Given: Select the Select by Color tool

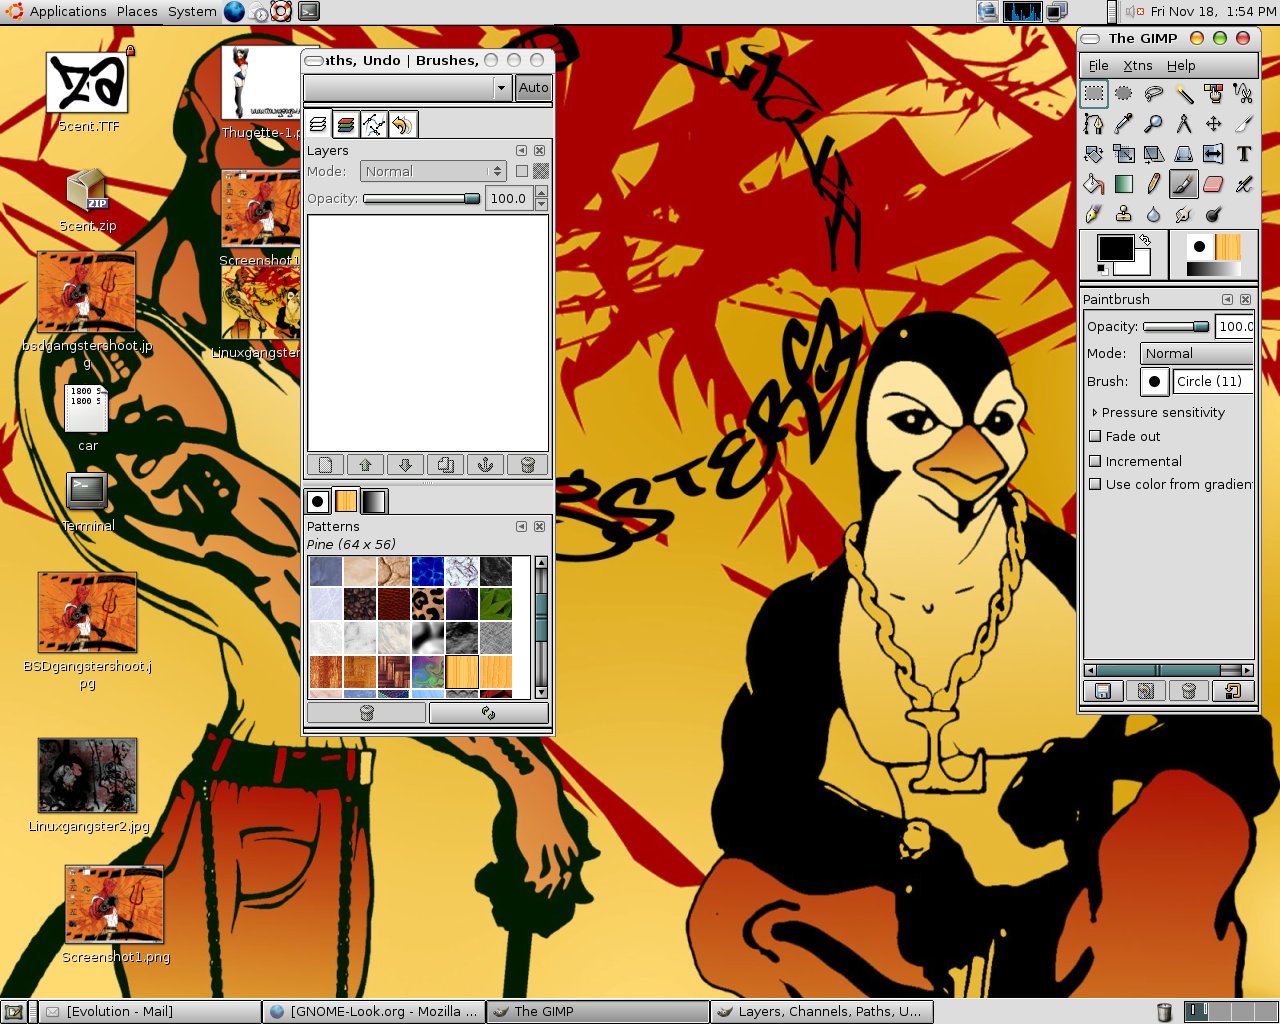Looking at the screenshot, I should [1214, 94].
